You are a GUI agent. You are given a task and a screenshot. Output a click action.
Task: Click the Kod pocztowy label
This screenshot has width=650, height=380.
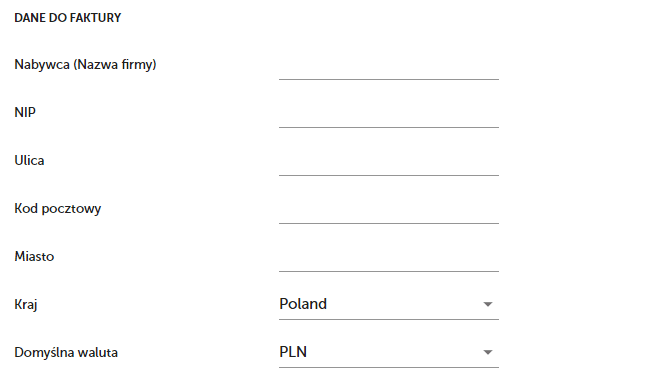tap(58, 208)
